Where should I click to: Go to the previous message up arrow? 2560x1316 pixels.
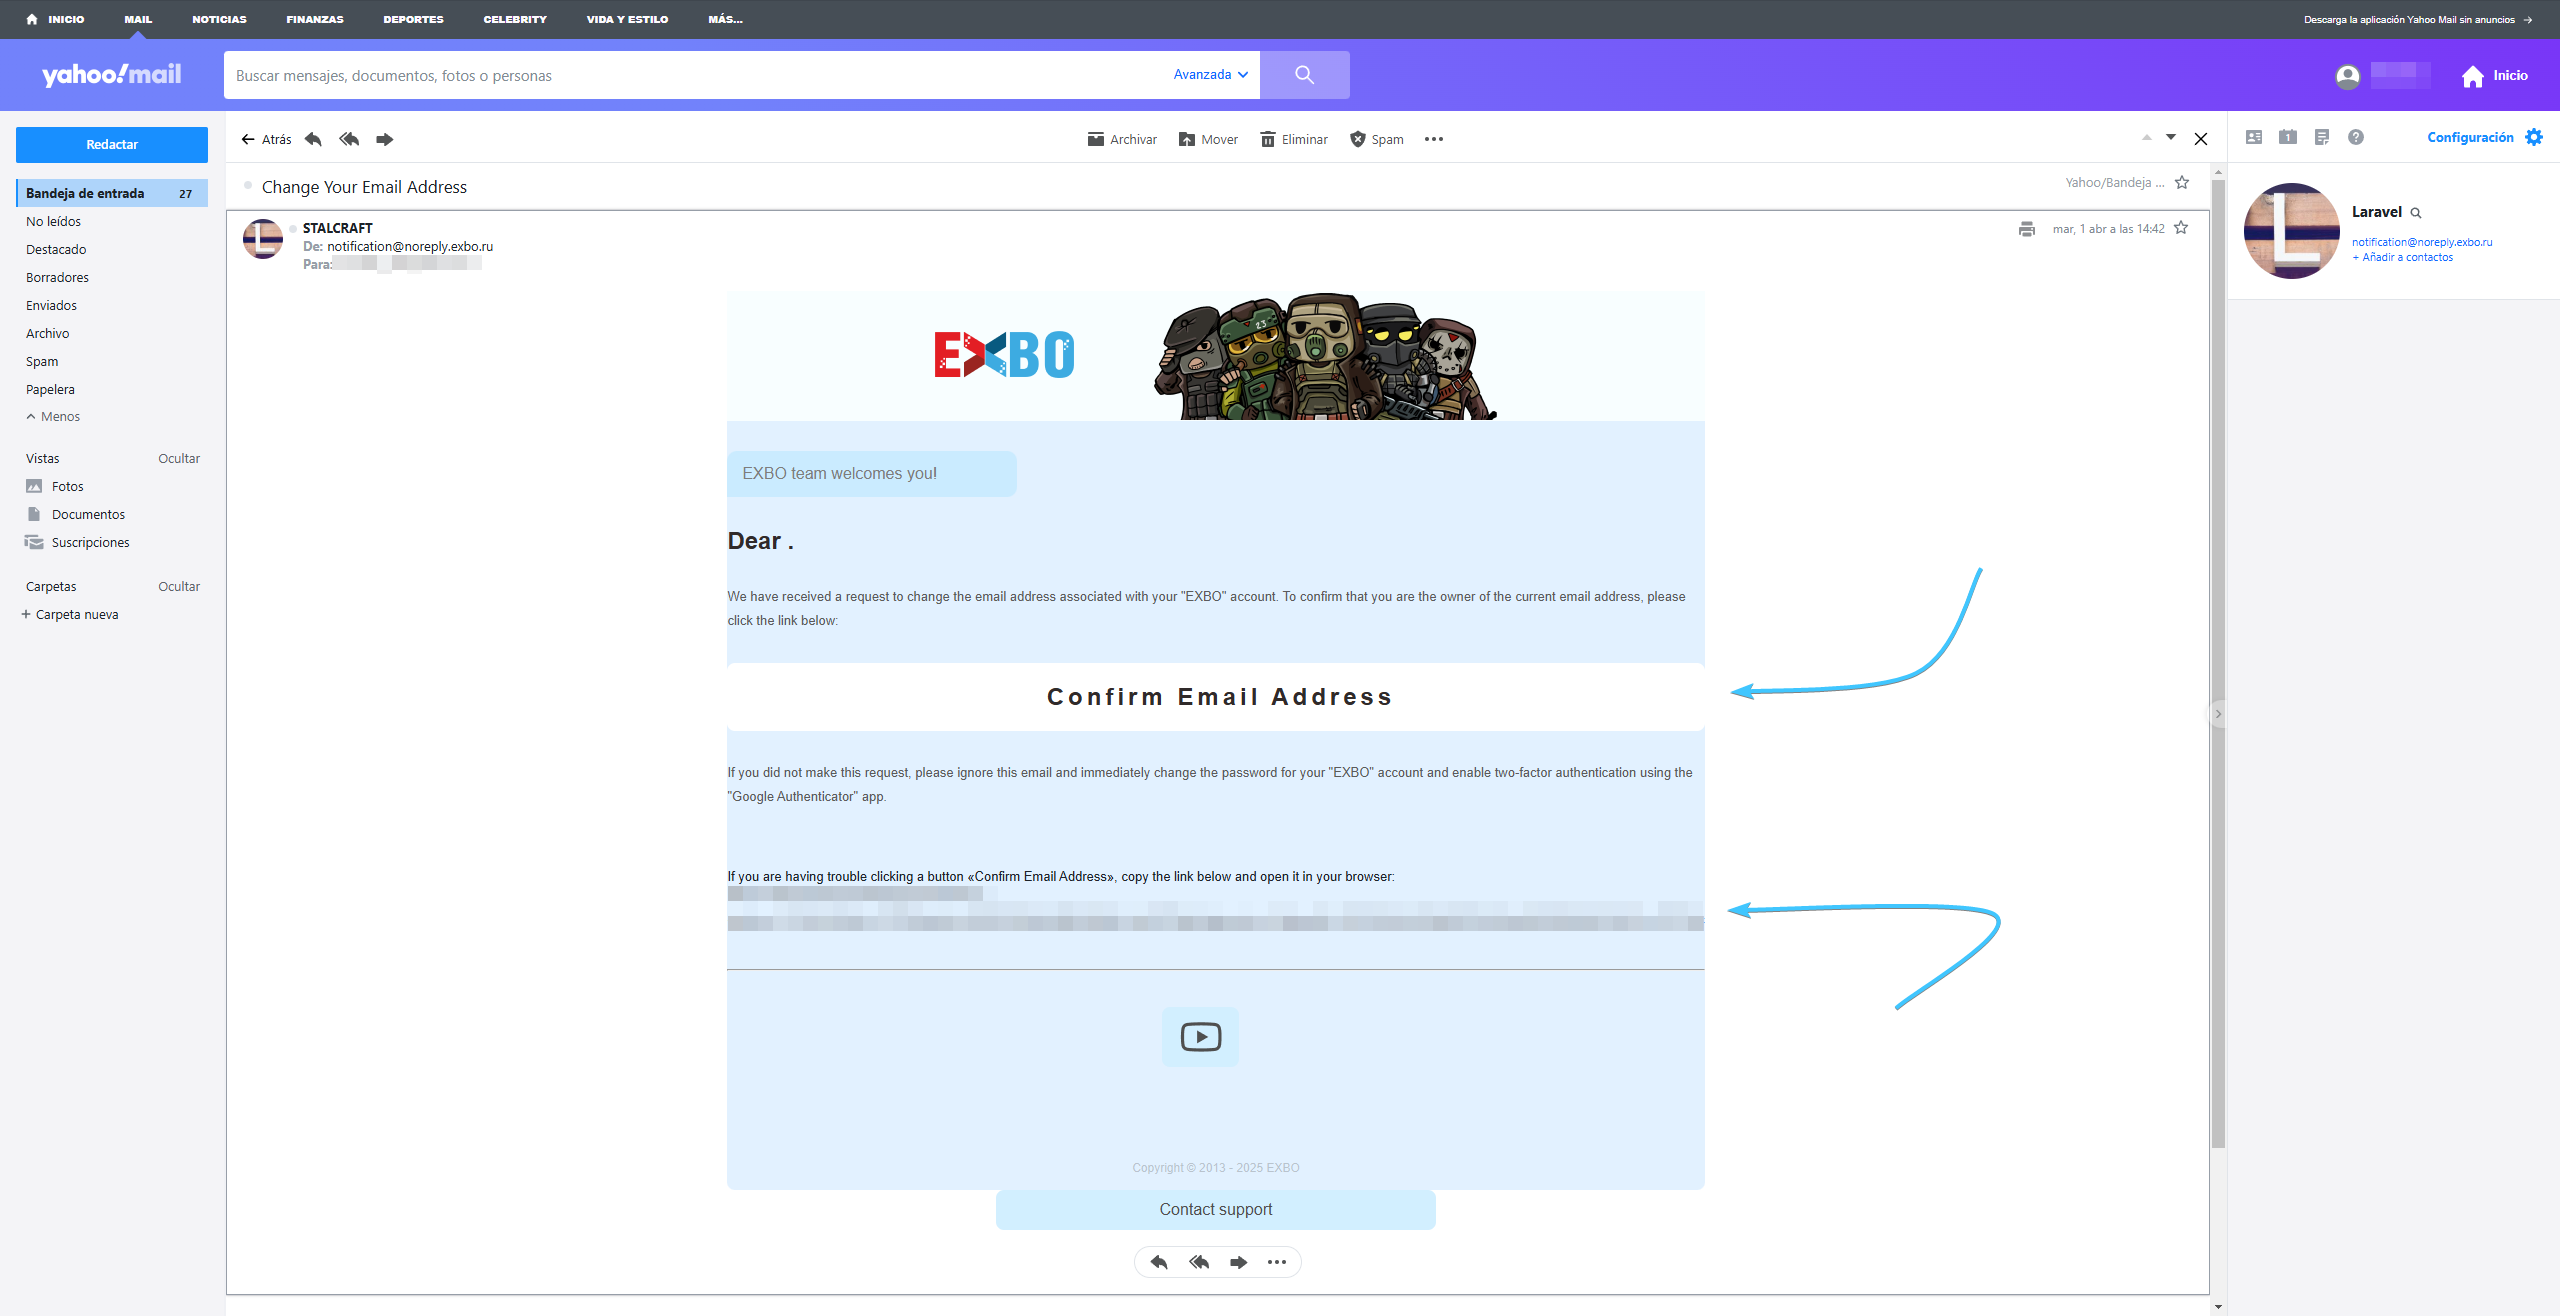click(2146, 137)
